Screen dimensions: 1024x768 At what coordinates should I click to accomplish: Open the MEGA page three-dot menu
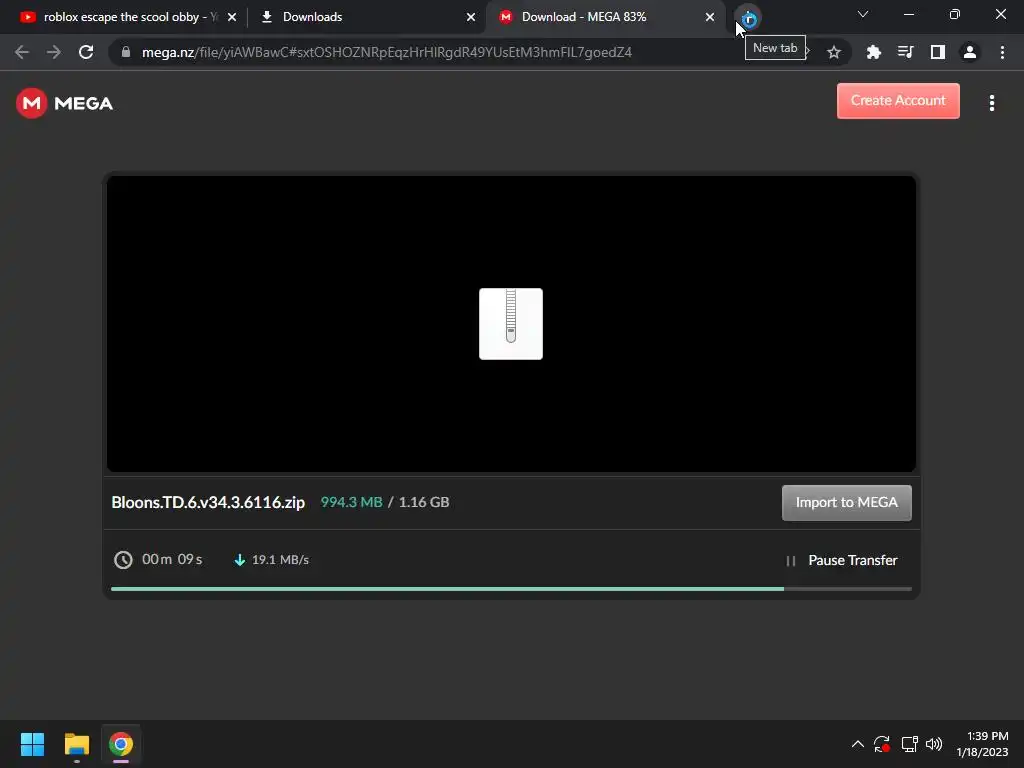(x=991, y=103)
